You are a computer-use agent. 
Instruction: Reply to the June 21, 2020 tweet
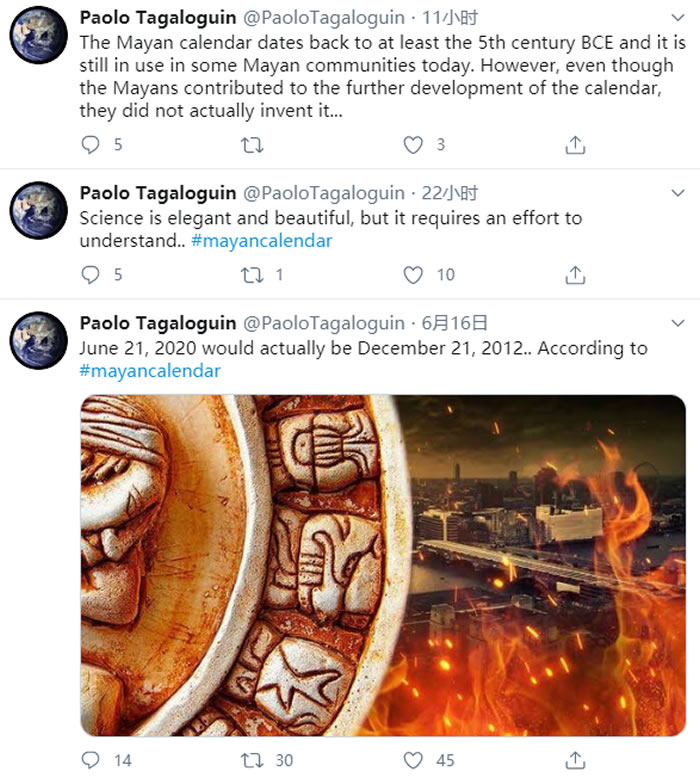[x=91, y=760]
